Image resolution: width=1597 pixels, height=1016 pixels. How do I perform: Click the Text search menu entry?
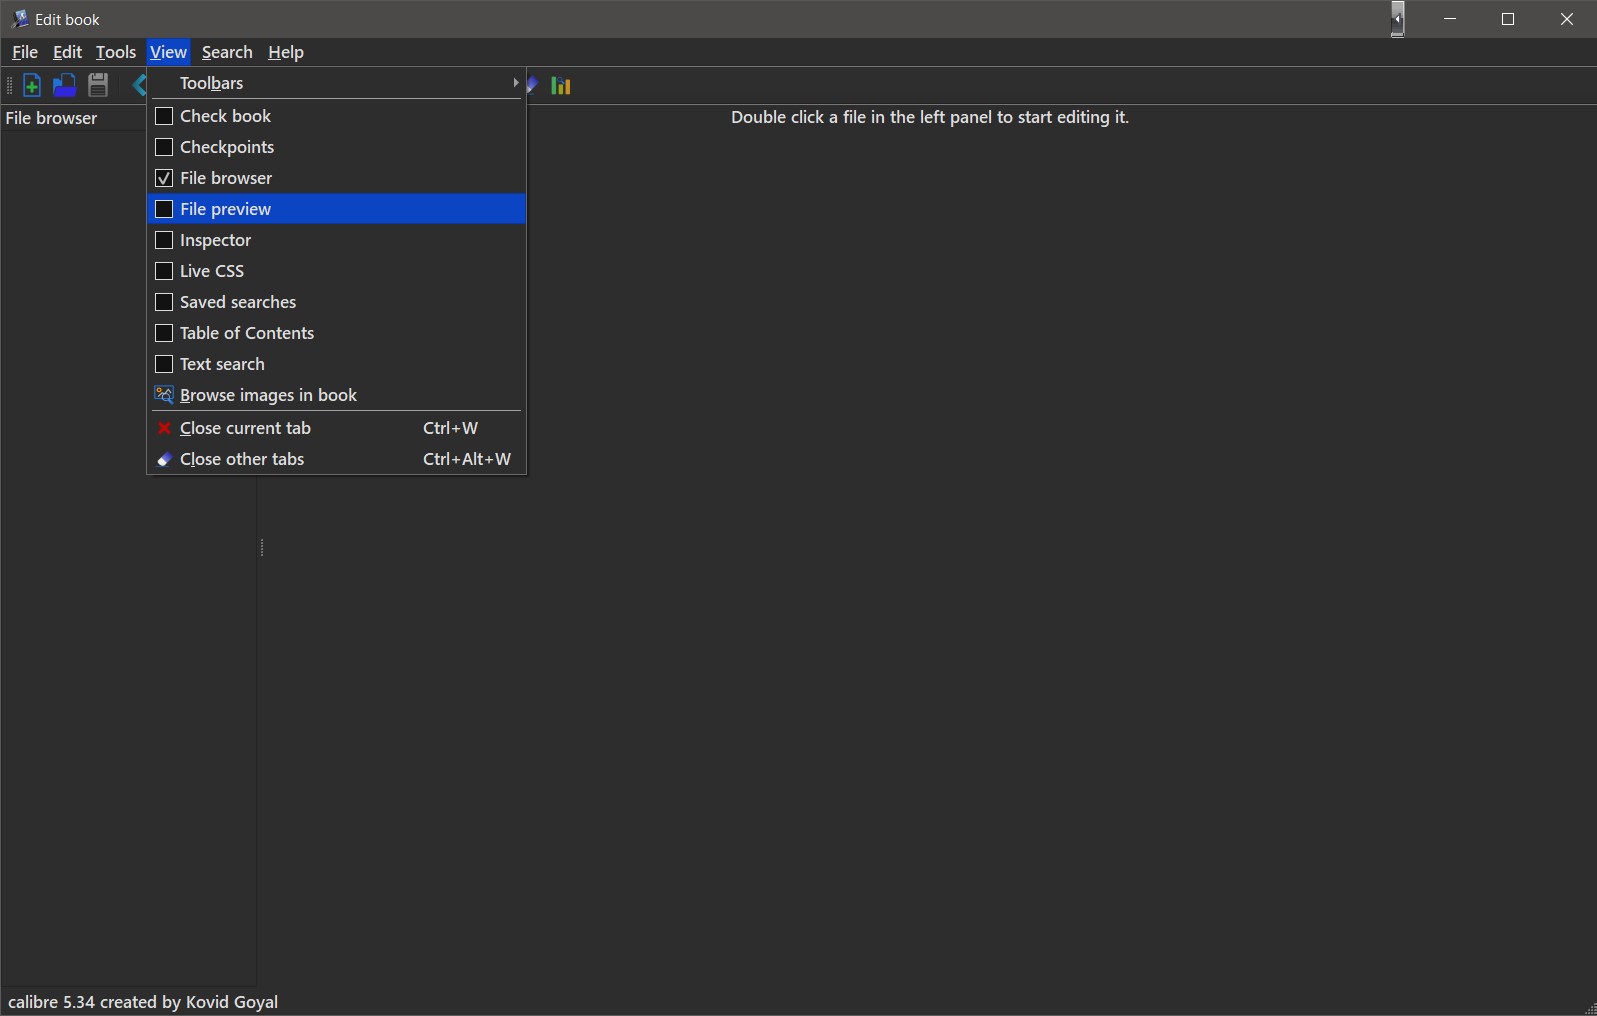click(x=222, y=364)
